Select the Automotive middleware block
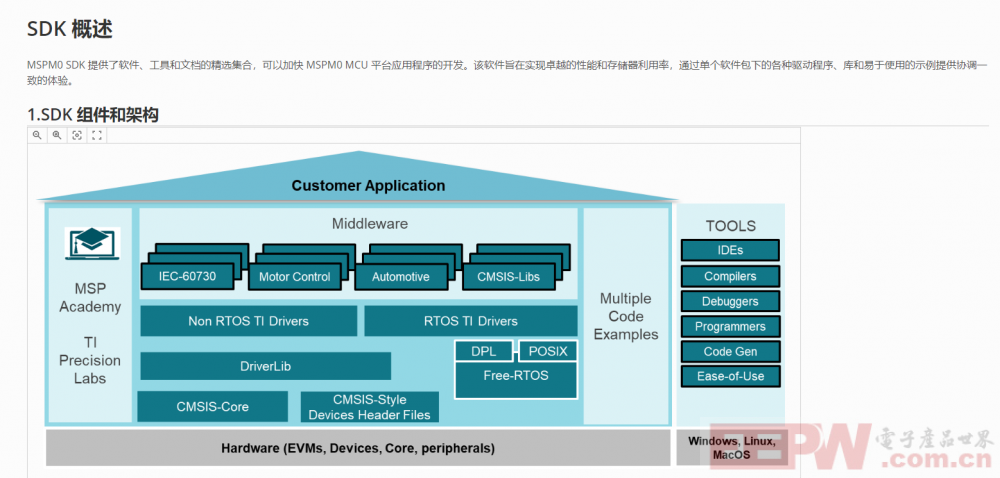This screenshot has height=478, width=1000. point(401,277)
